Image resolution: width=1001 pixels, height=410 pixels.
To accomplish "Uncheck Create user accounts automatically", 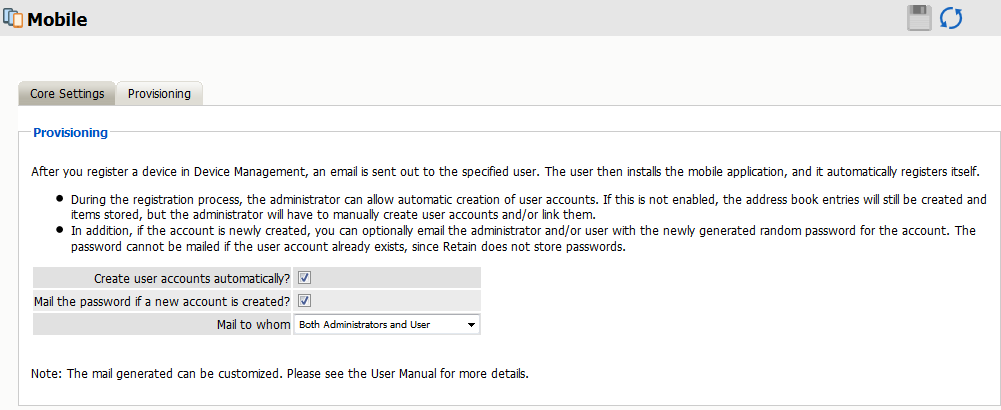I will pyautogui.click(x=305, y=278).
